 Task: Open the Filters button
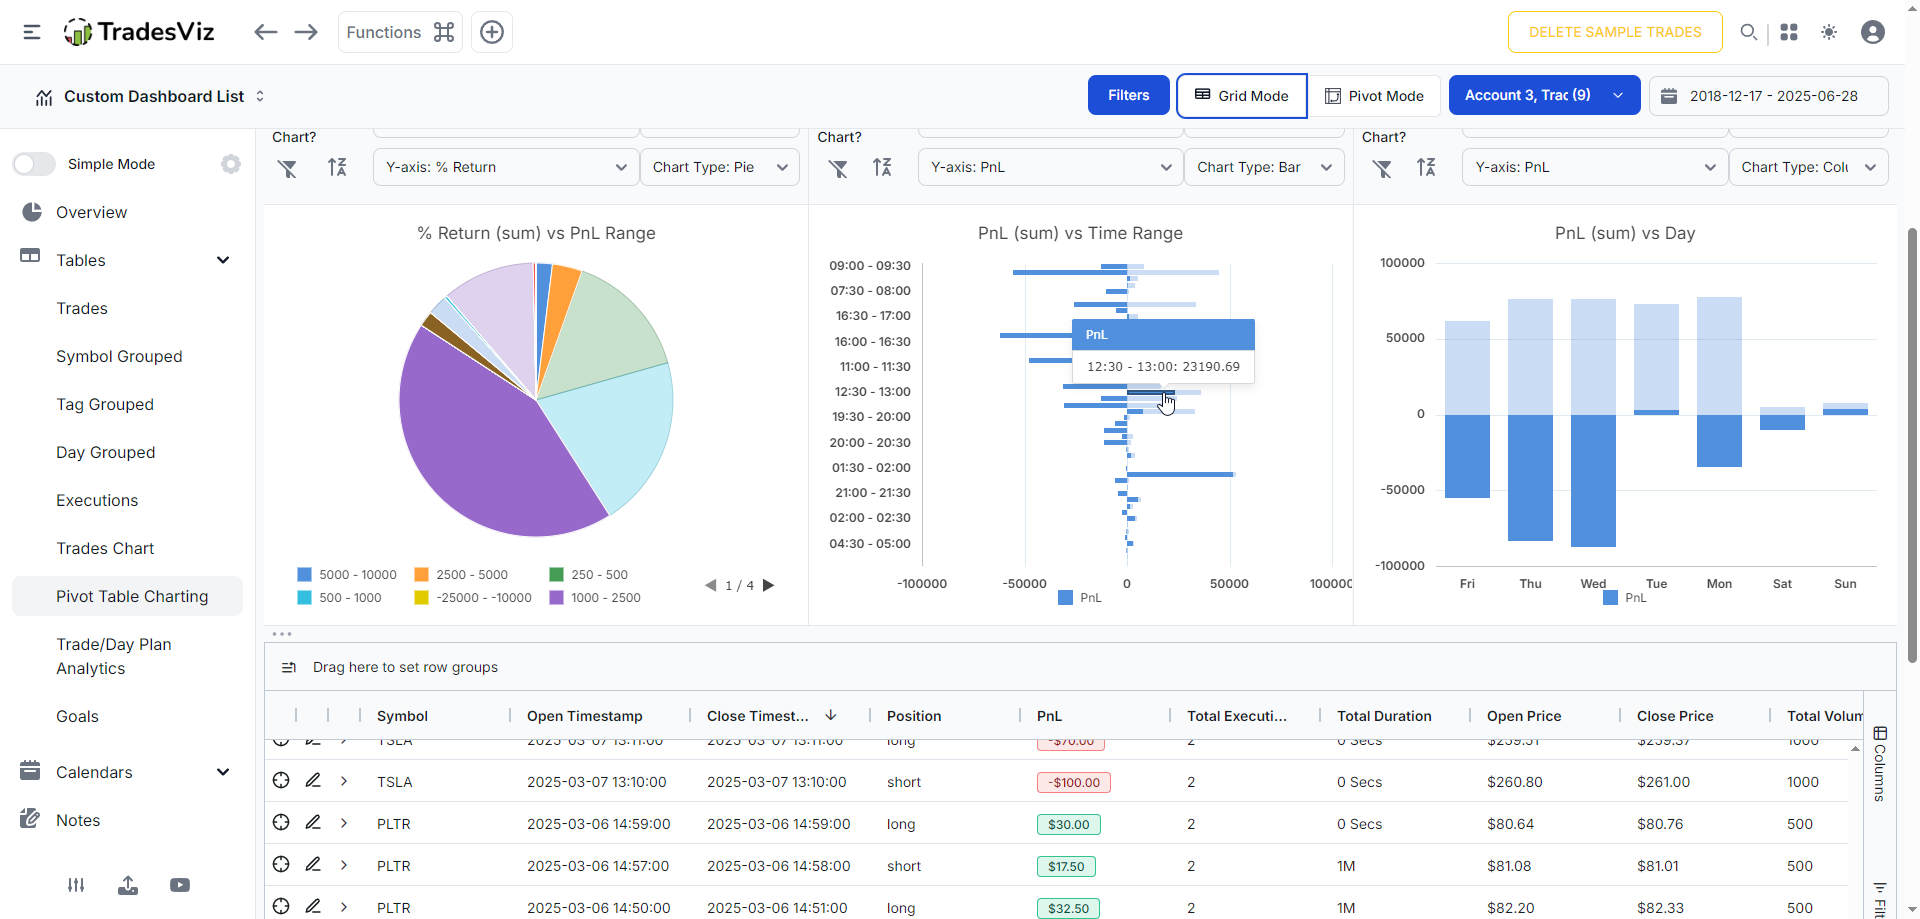tap(1129, 95)
